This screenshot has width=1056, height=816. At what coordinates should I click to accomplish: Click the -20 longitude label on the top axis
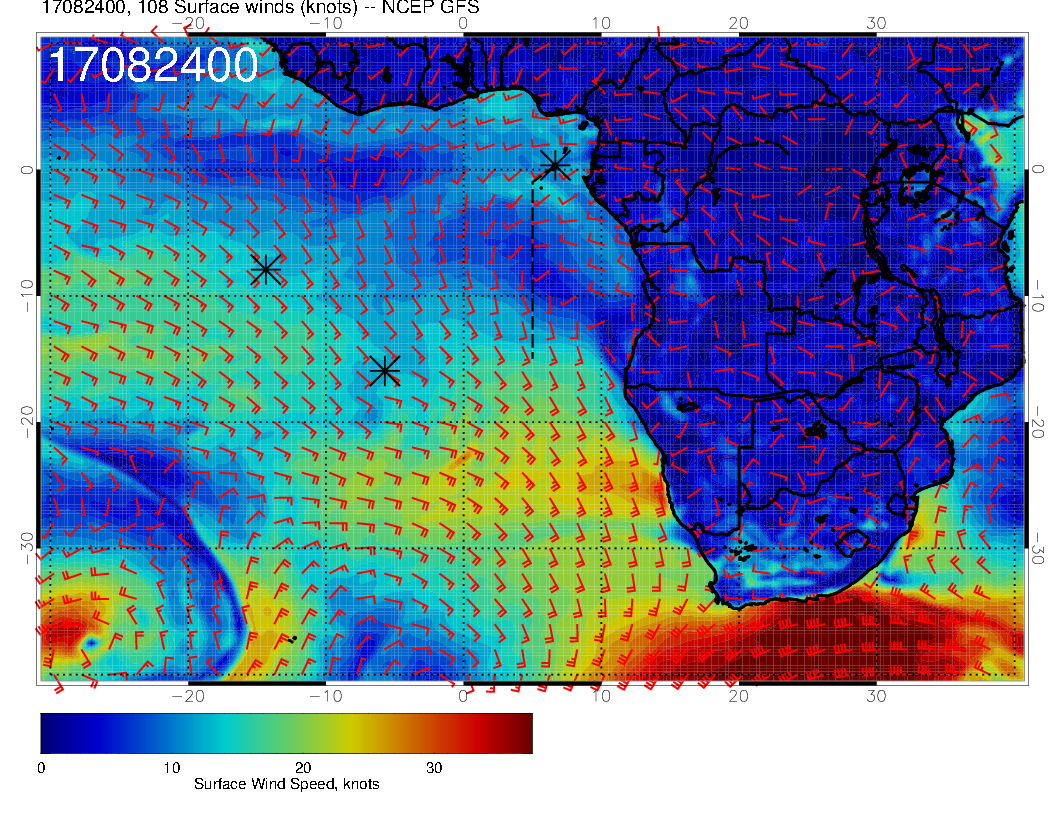(x=188, y=23)
